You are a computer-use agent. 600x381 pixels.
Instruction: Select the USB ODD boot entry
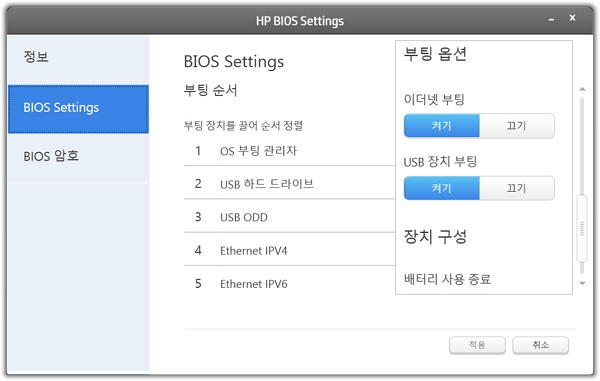coord(289,216)
